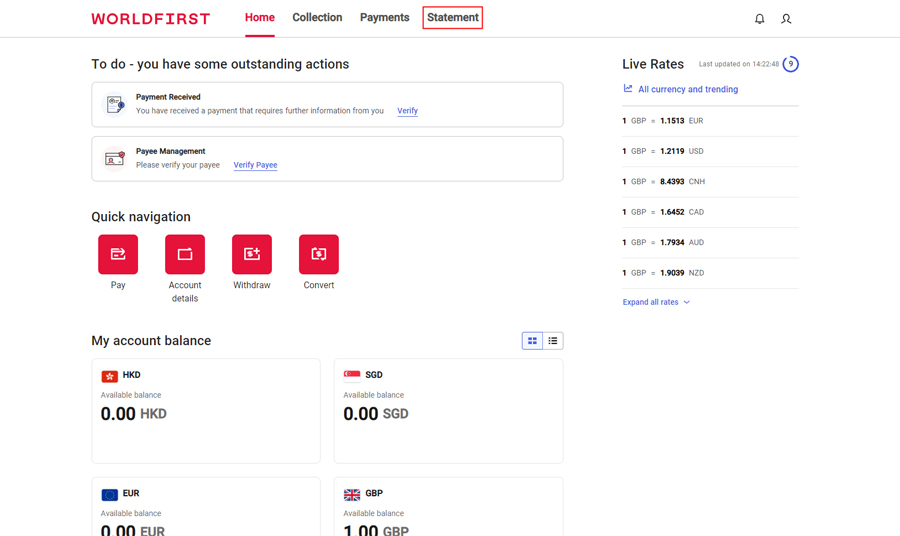Switch balances to list view
This screenshot has width=900, height=536.
pos(553,341)
